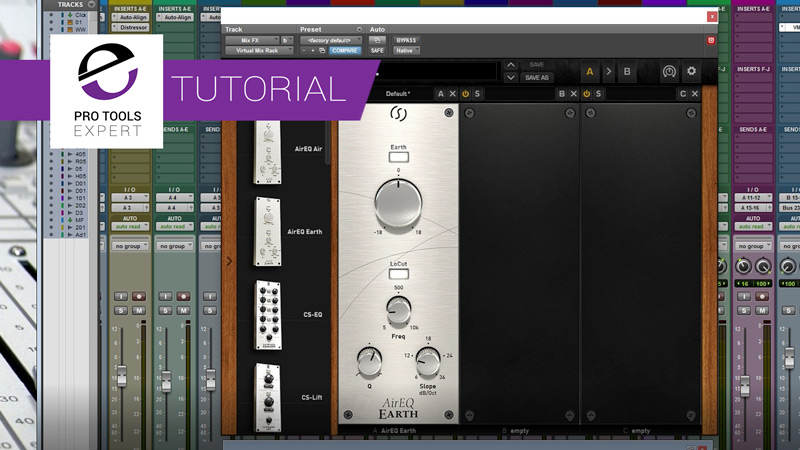Screen dimensions: 800x450
Task: Click the slot B letter label
Action: click(x=561, y=94)
